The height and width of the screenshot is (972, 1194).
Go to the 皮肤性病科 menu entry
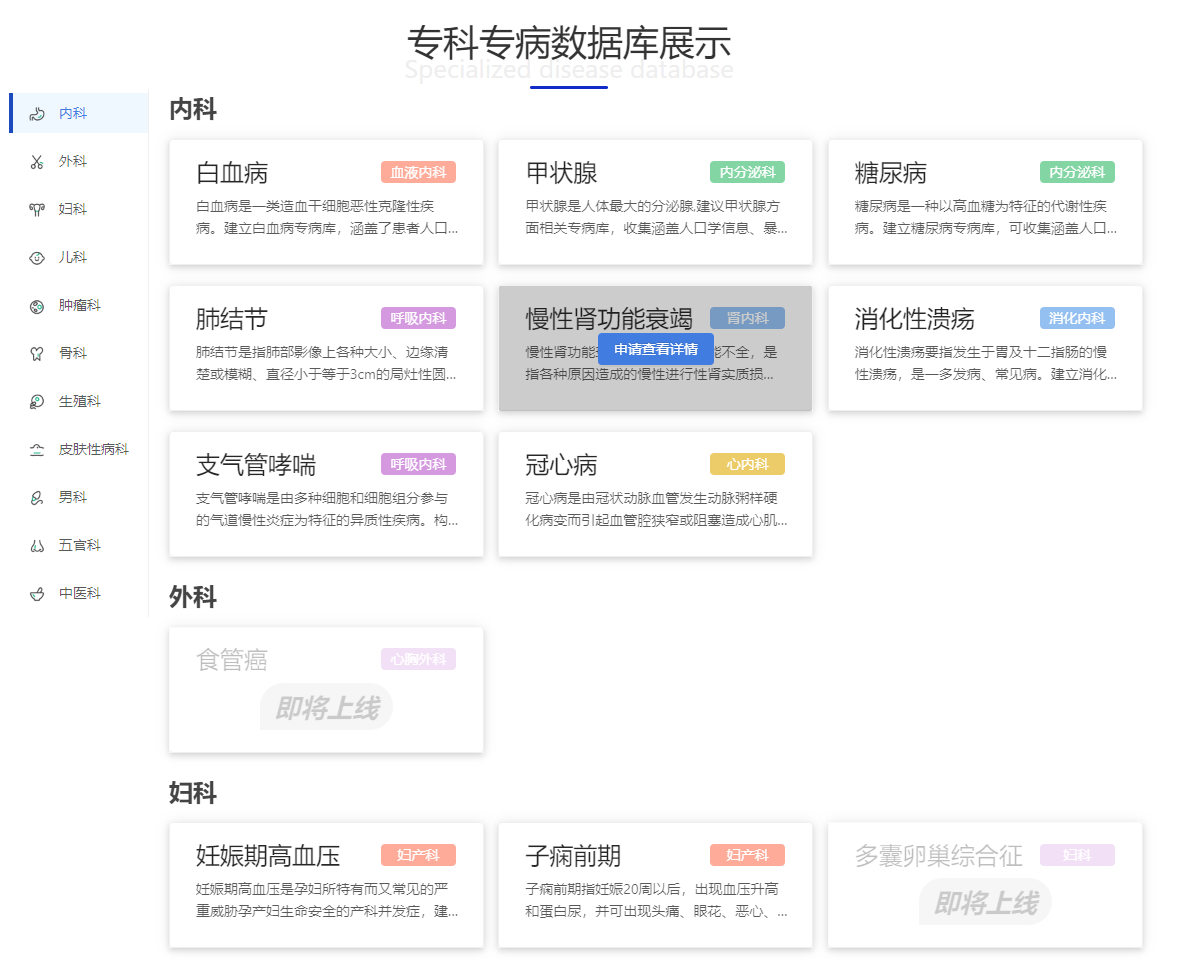click(94, 450)
